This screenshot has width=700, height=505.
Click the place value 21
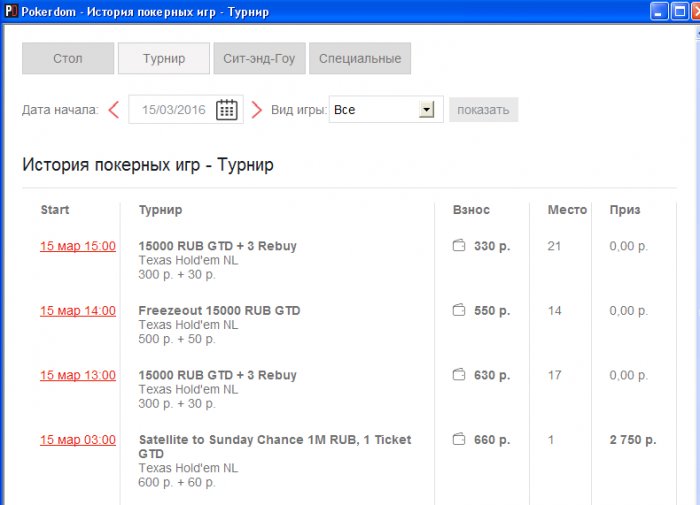pos(554,246)
